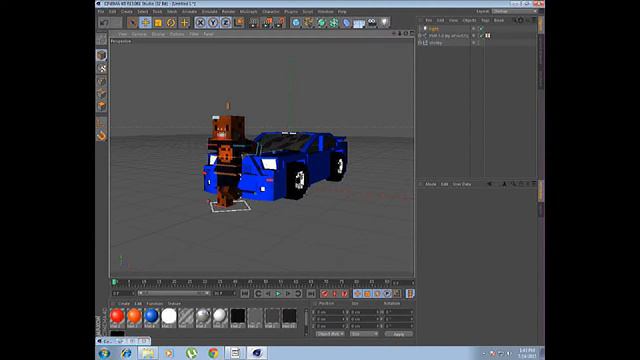Viewport: 640px width, 360px height.
Task: Add a Camera object
Action: click(x=372, y=23)
